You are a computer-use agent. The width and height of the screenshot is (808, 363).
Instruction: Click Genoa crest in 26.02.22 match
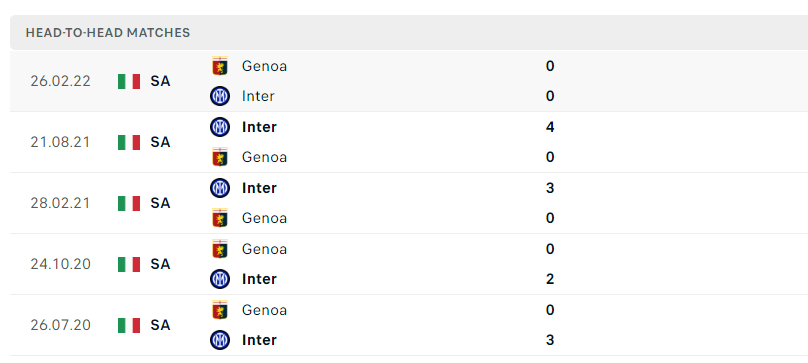coord(220,66)
